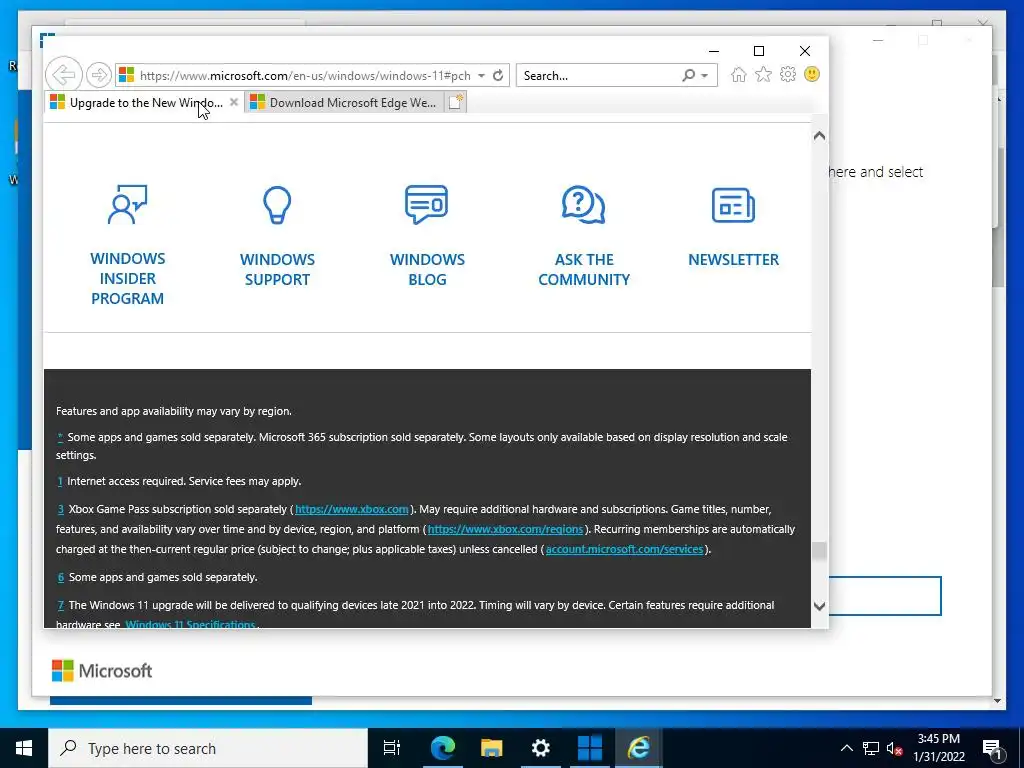Screen dimensions: 1024x768
Task: Open WINDOWS BLOG link
Action: pos(427,269)
